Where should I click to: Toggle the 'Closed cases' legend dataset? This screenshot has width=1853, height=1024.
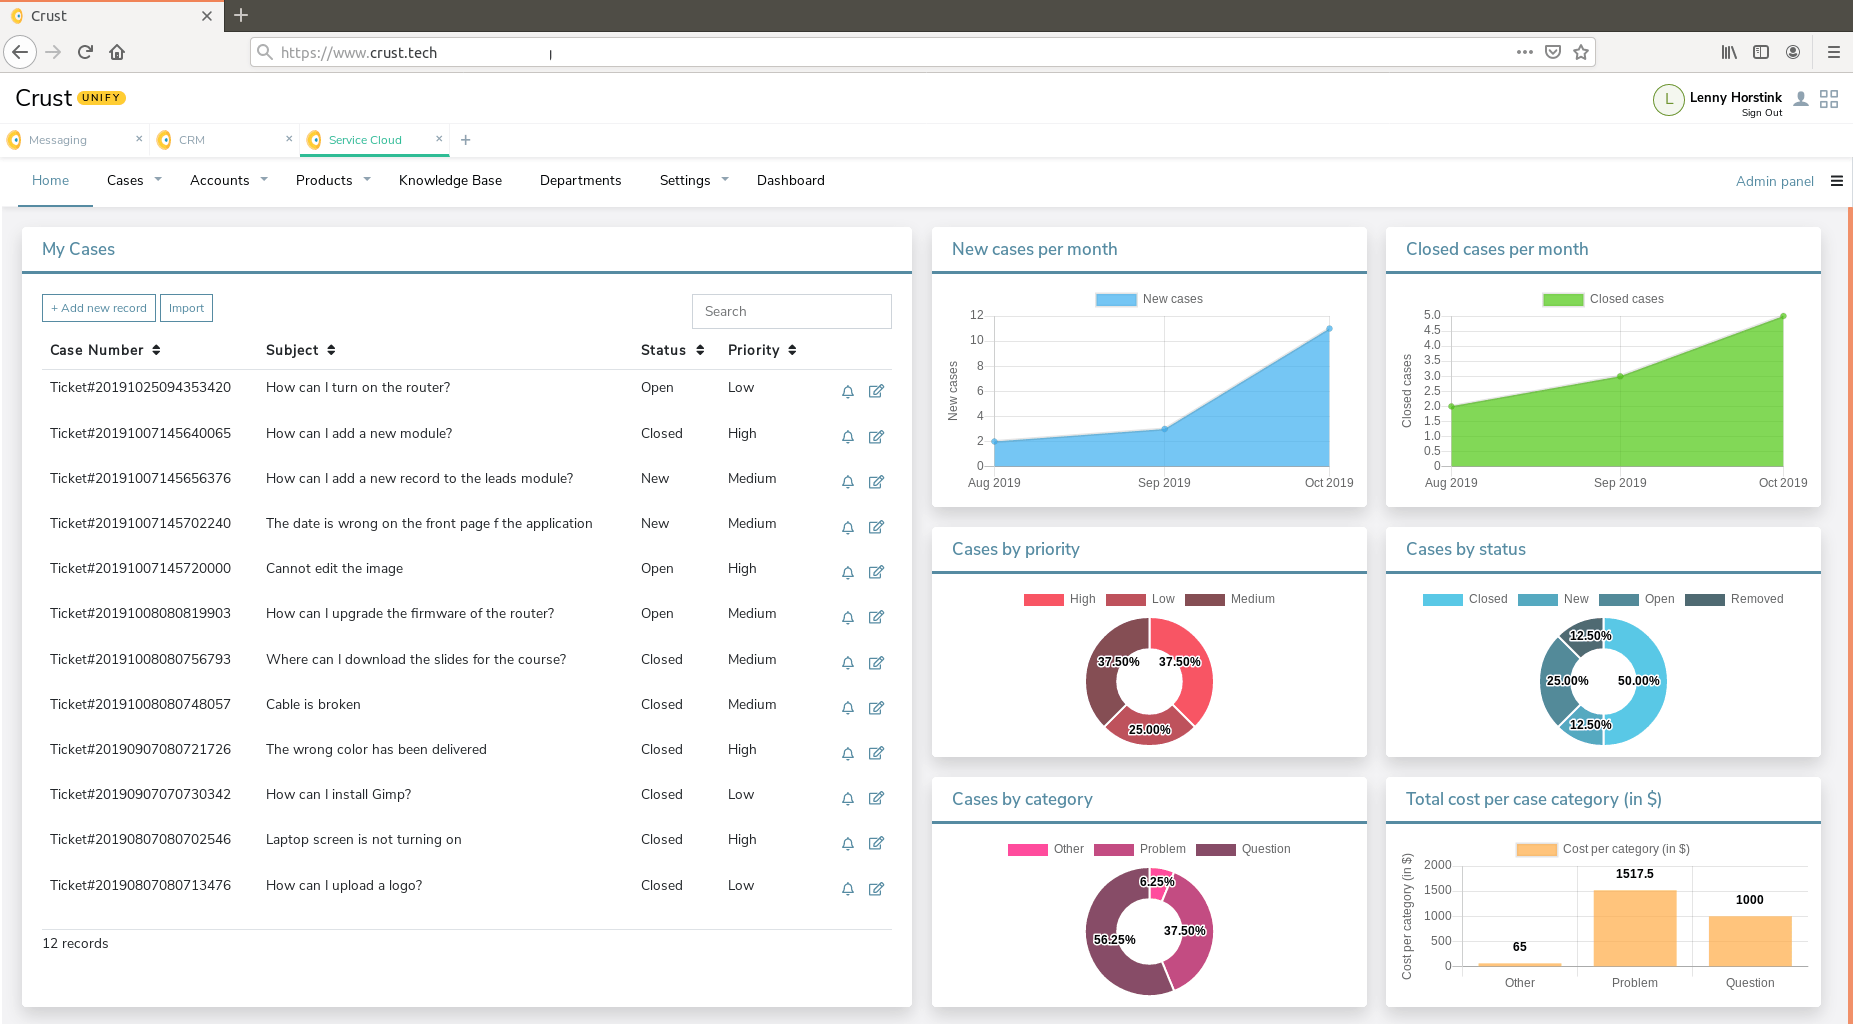click(1603, 299)
